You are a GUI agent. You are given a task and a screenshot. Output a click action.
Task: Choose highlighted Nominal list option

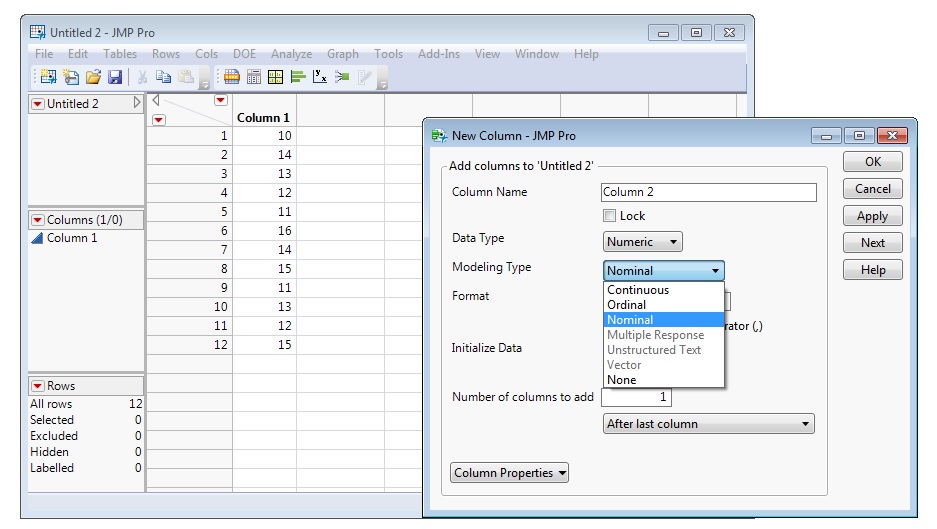pyautogui.click(x=663, y=320)
